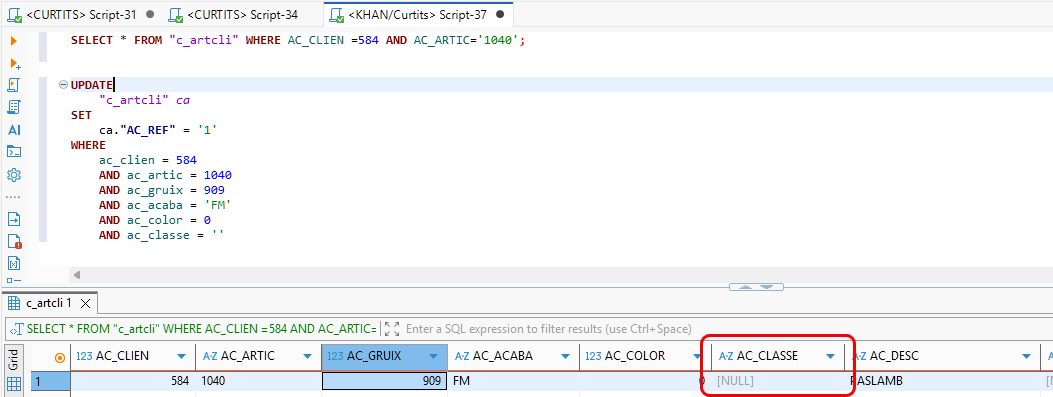The image size is (1053, 397).
Task: Open the AC_CLIEN column filter dropdown
Action: pos(181,357)
